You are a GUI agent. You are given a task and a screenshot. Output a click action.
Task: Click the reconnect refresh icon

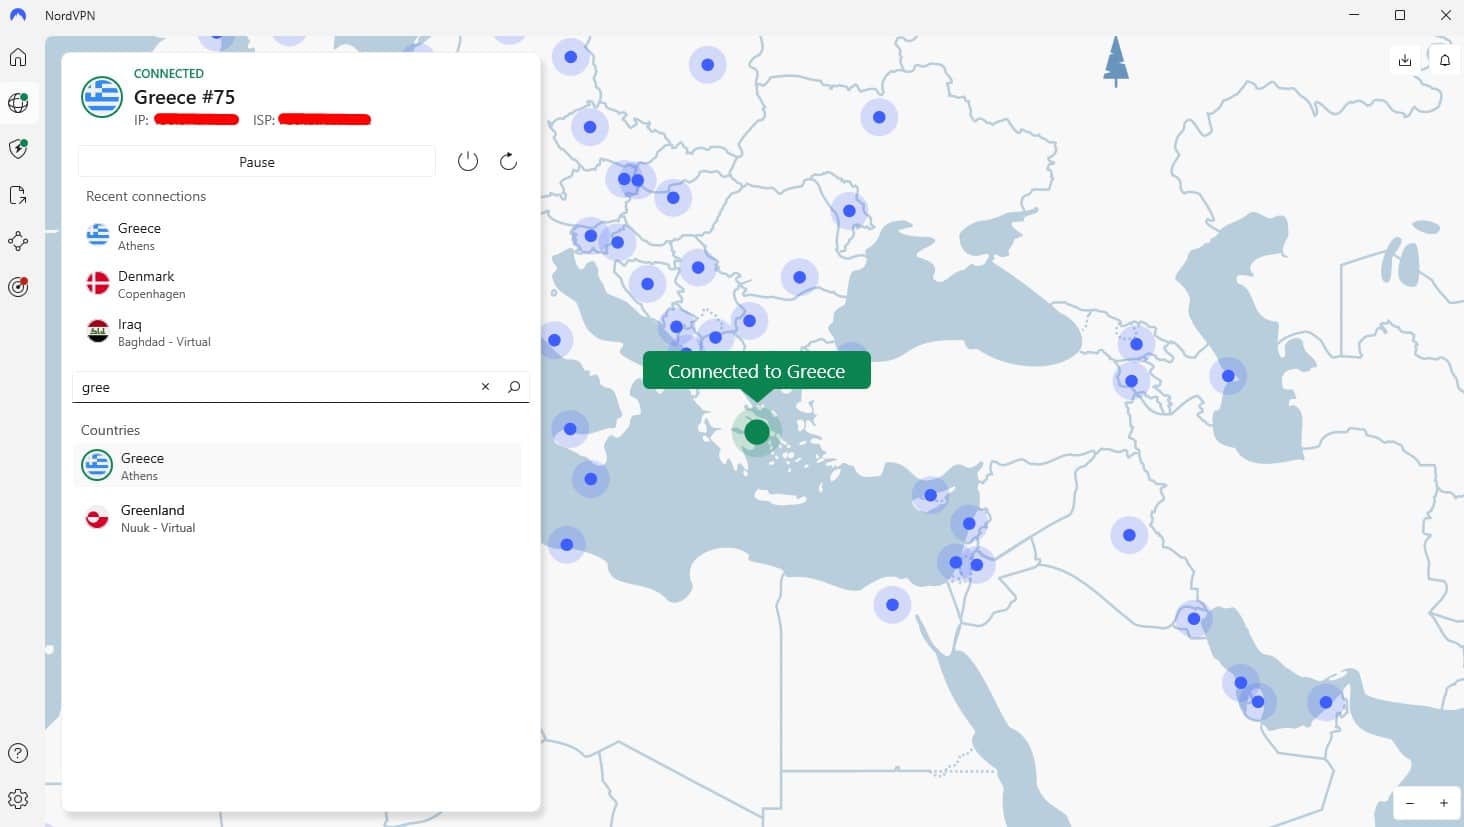(508, 161)
